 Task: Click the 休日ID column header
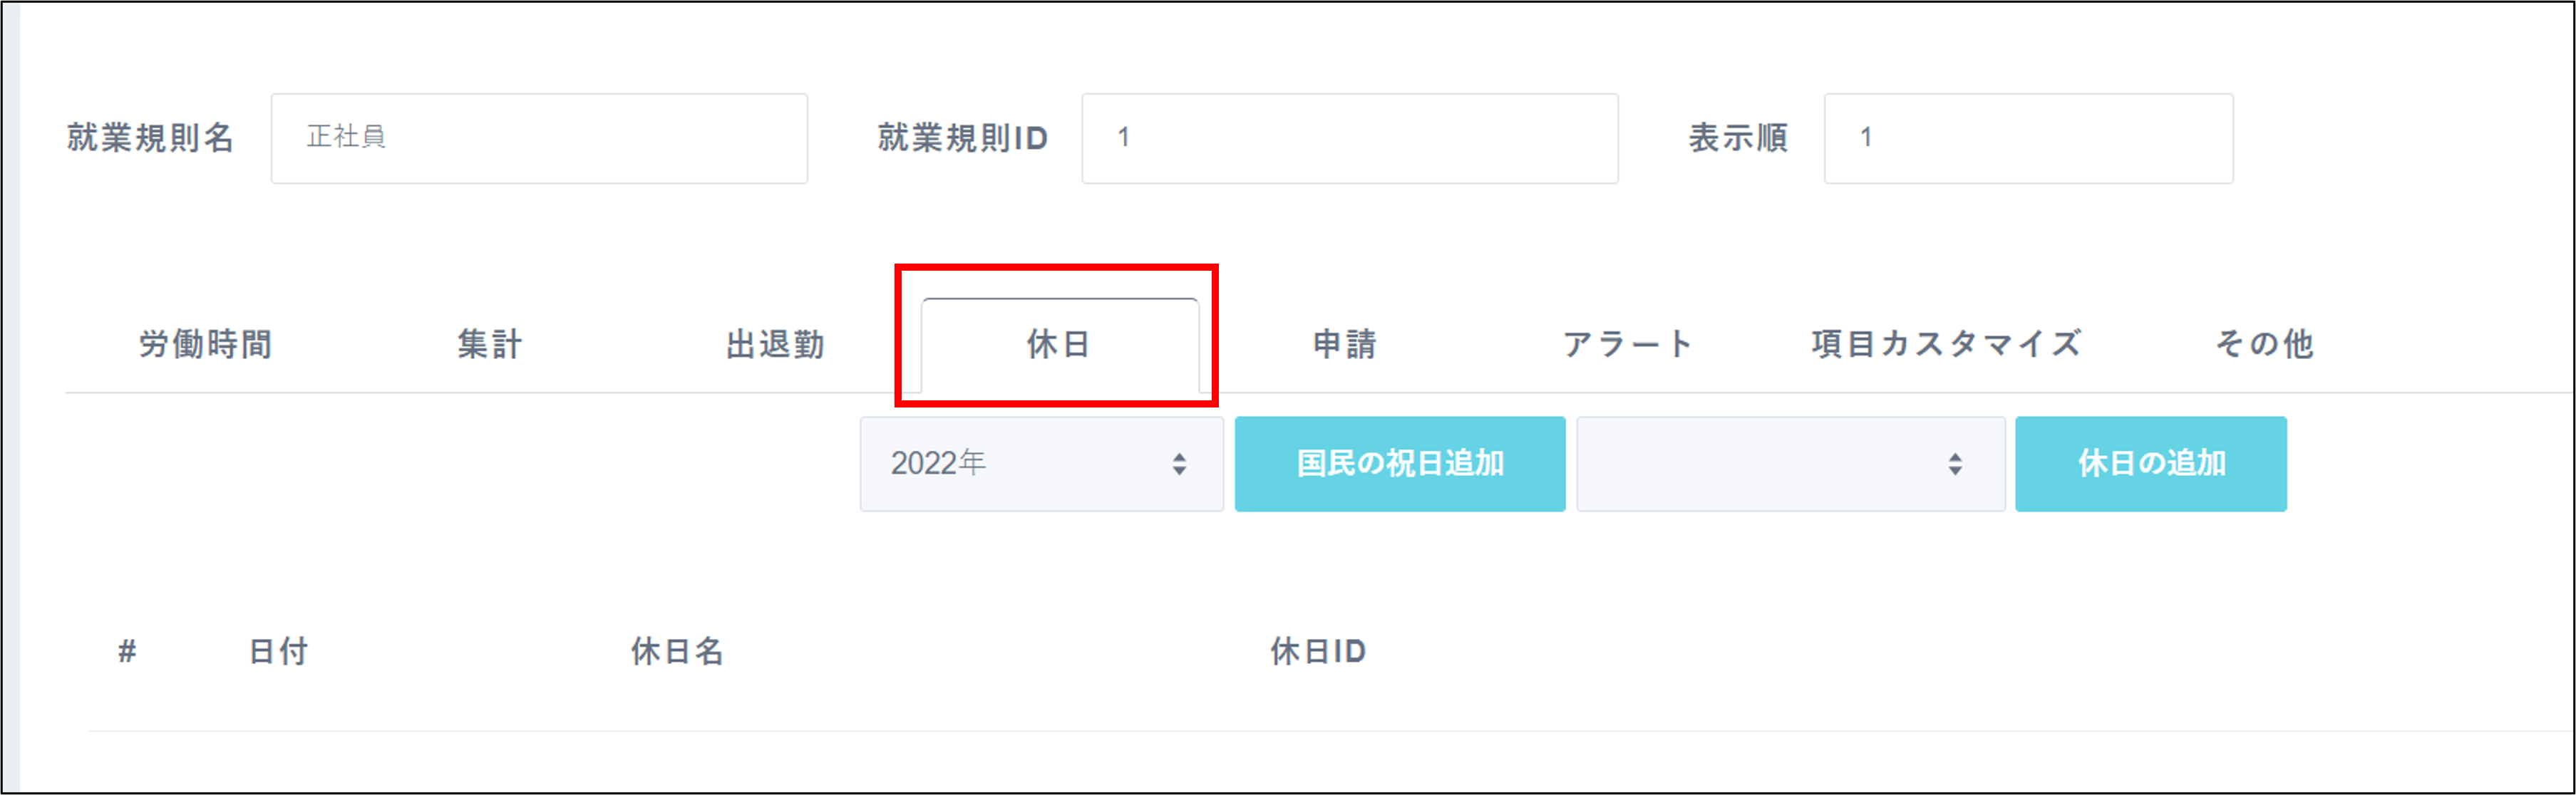(x=1318, y=652)
